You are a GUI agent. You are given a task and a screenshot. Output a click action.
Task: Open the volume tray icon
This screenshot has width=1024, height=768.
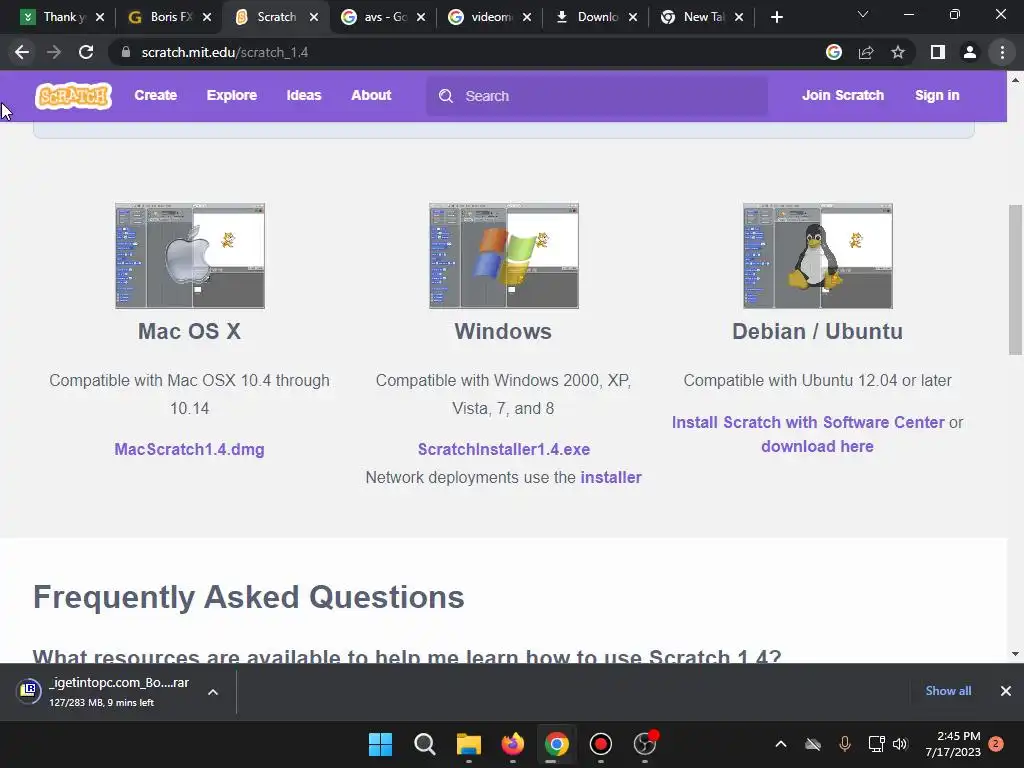tap(900, 744)
